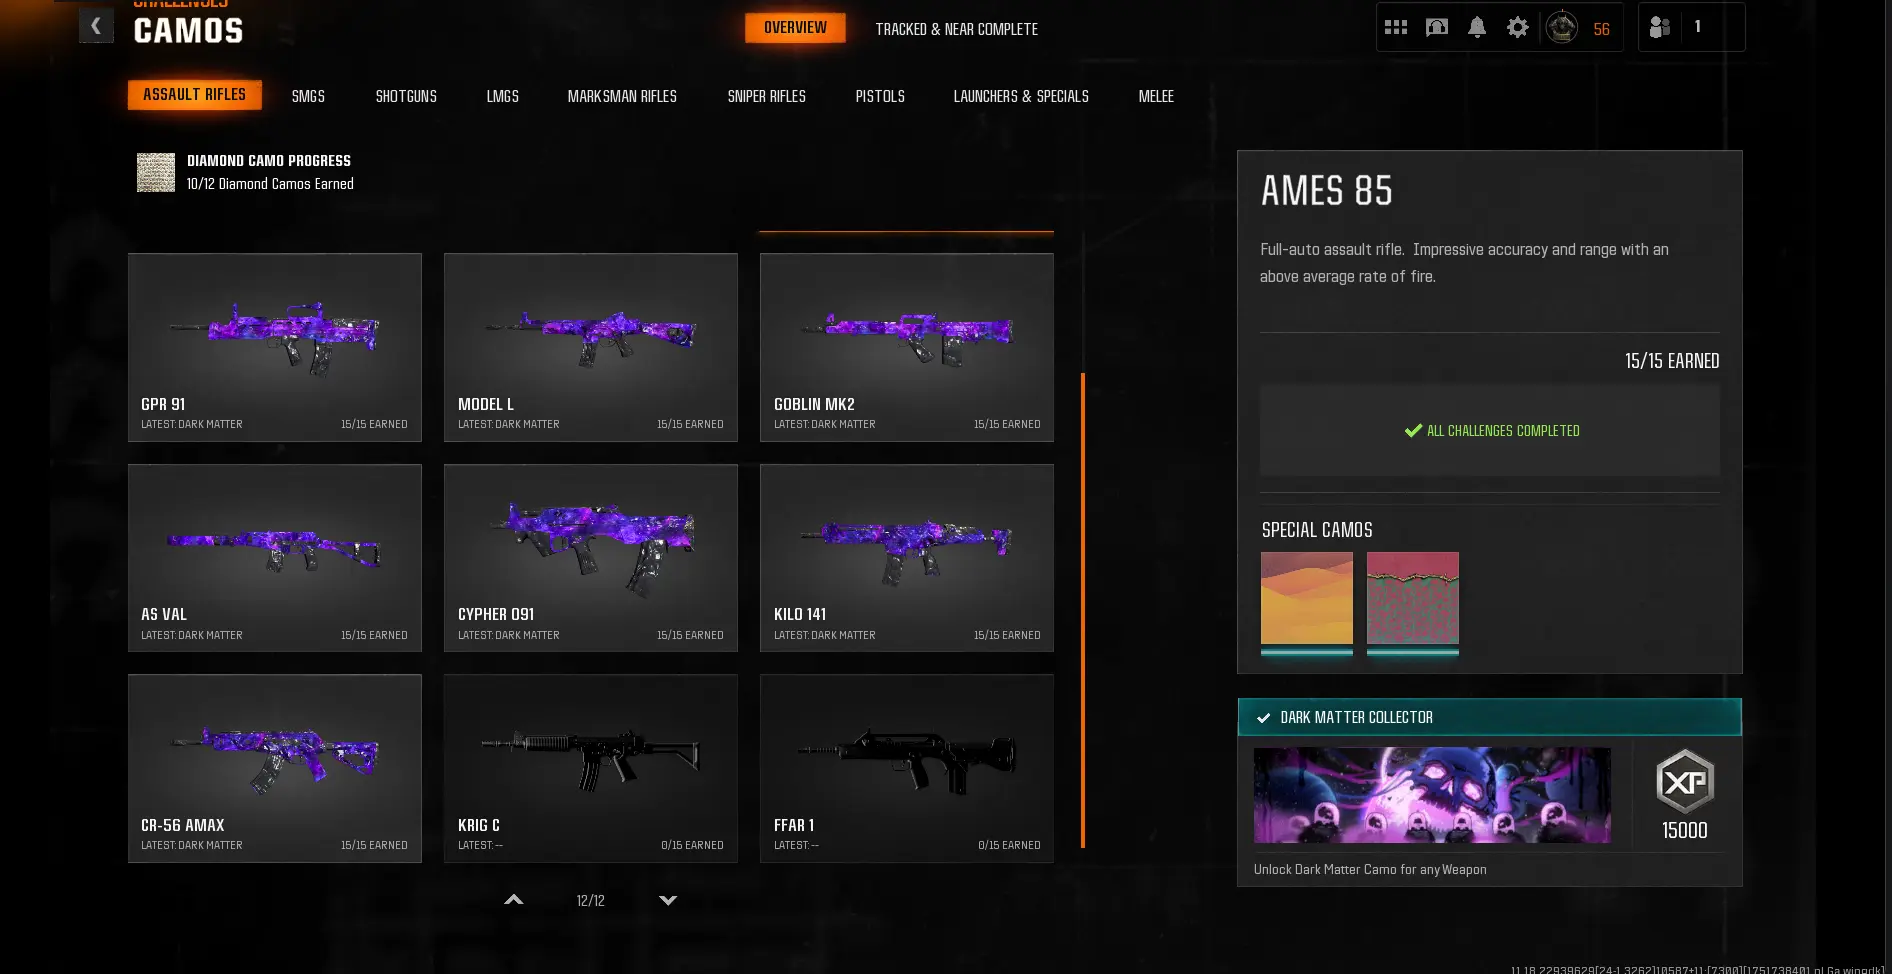This screenshot has height=974, width=1892.
Task: Click Unlock Dark Matter Camo description text
Action: (x=1370, y=870)
